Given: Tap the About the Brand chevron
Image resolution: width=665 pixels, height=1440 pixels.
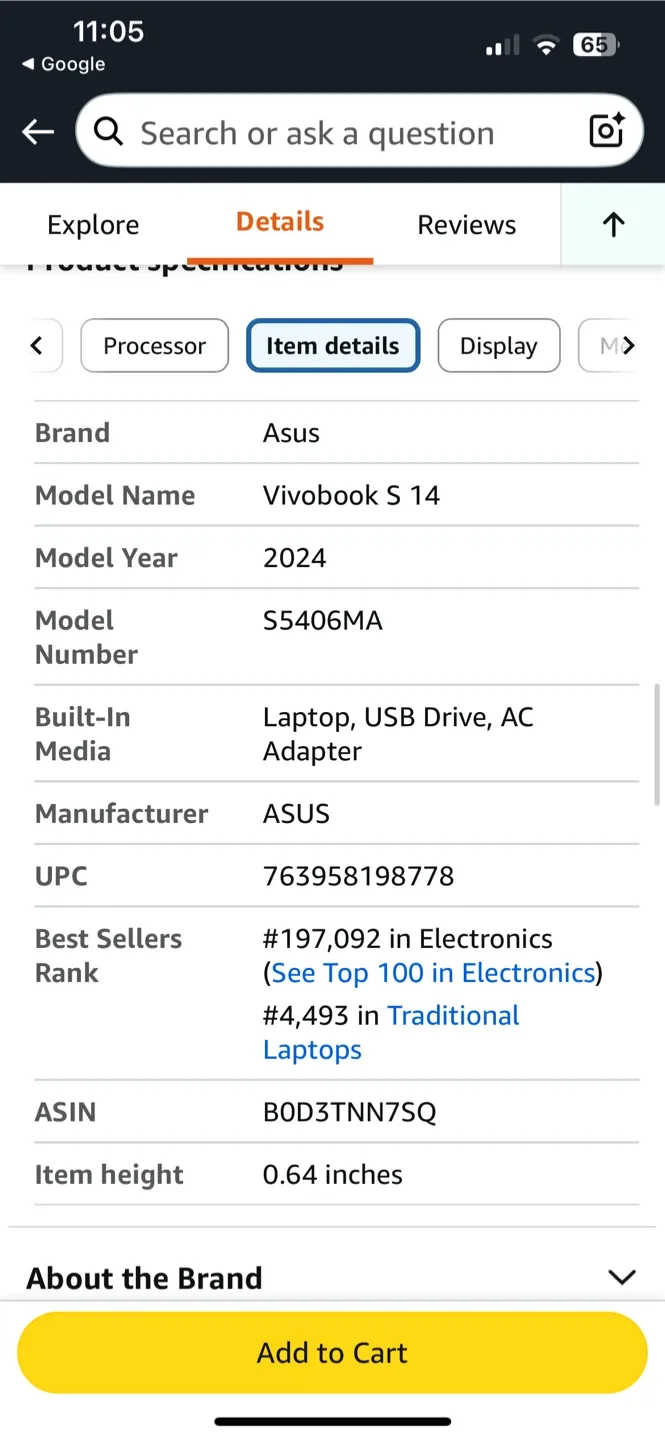Looking at the screenshot, I should click(622, 1277).
